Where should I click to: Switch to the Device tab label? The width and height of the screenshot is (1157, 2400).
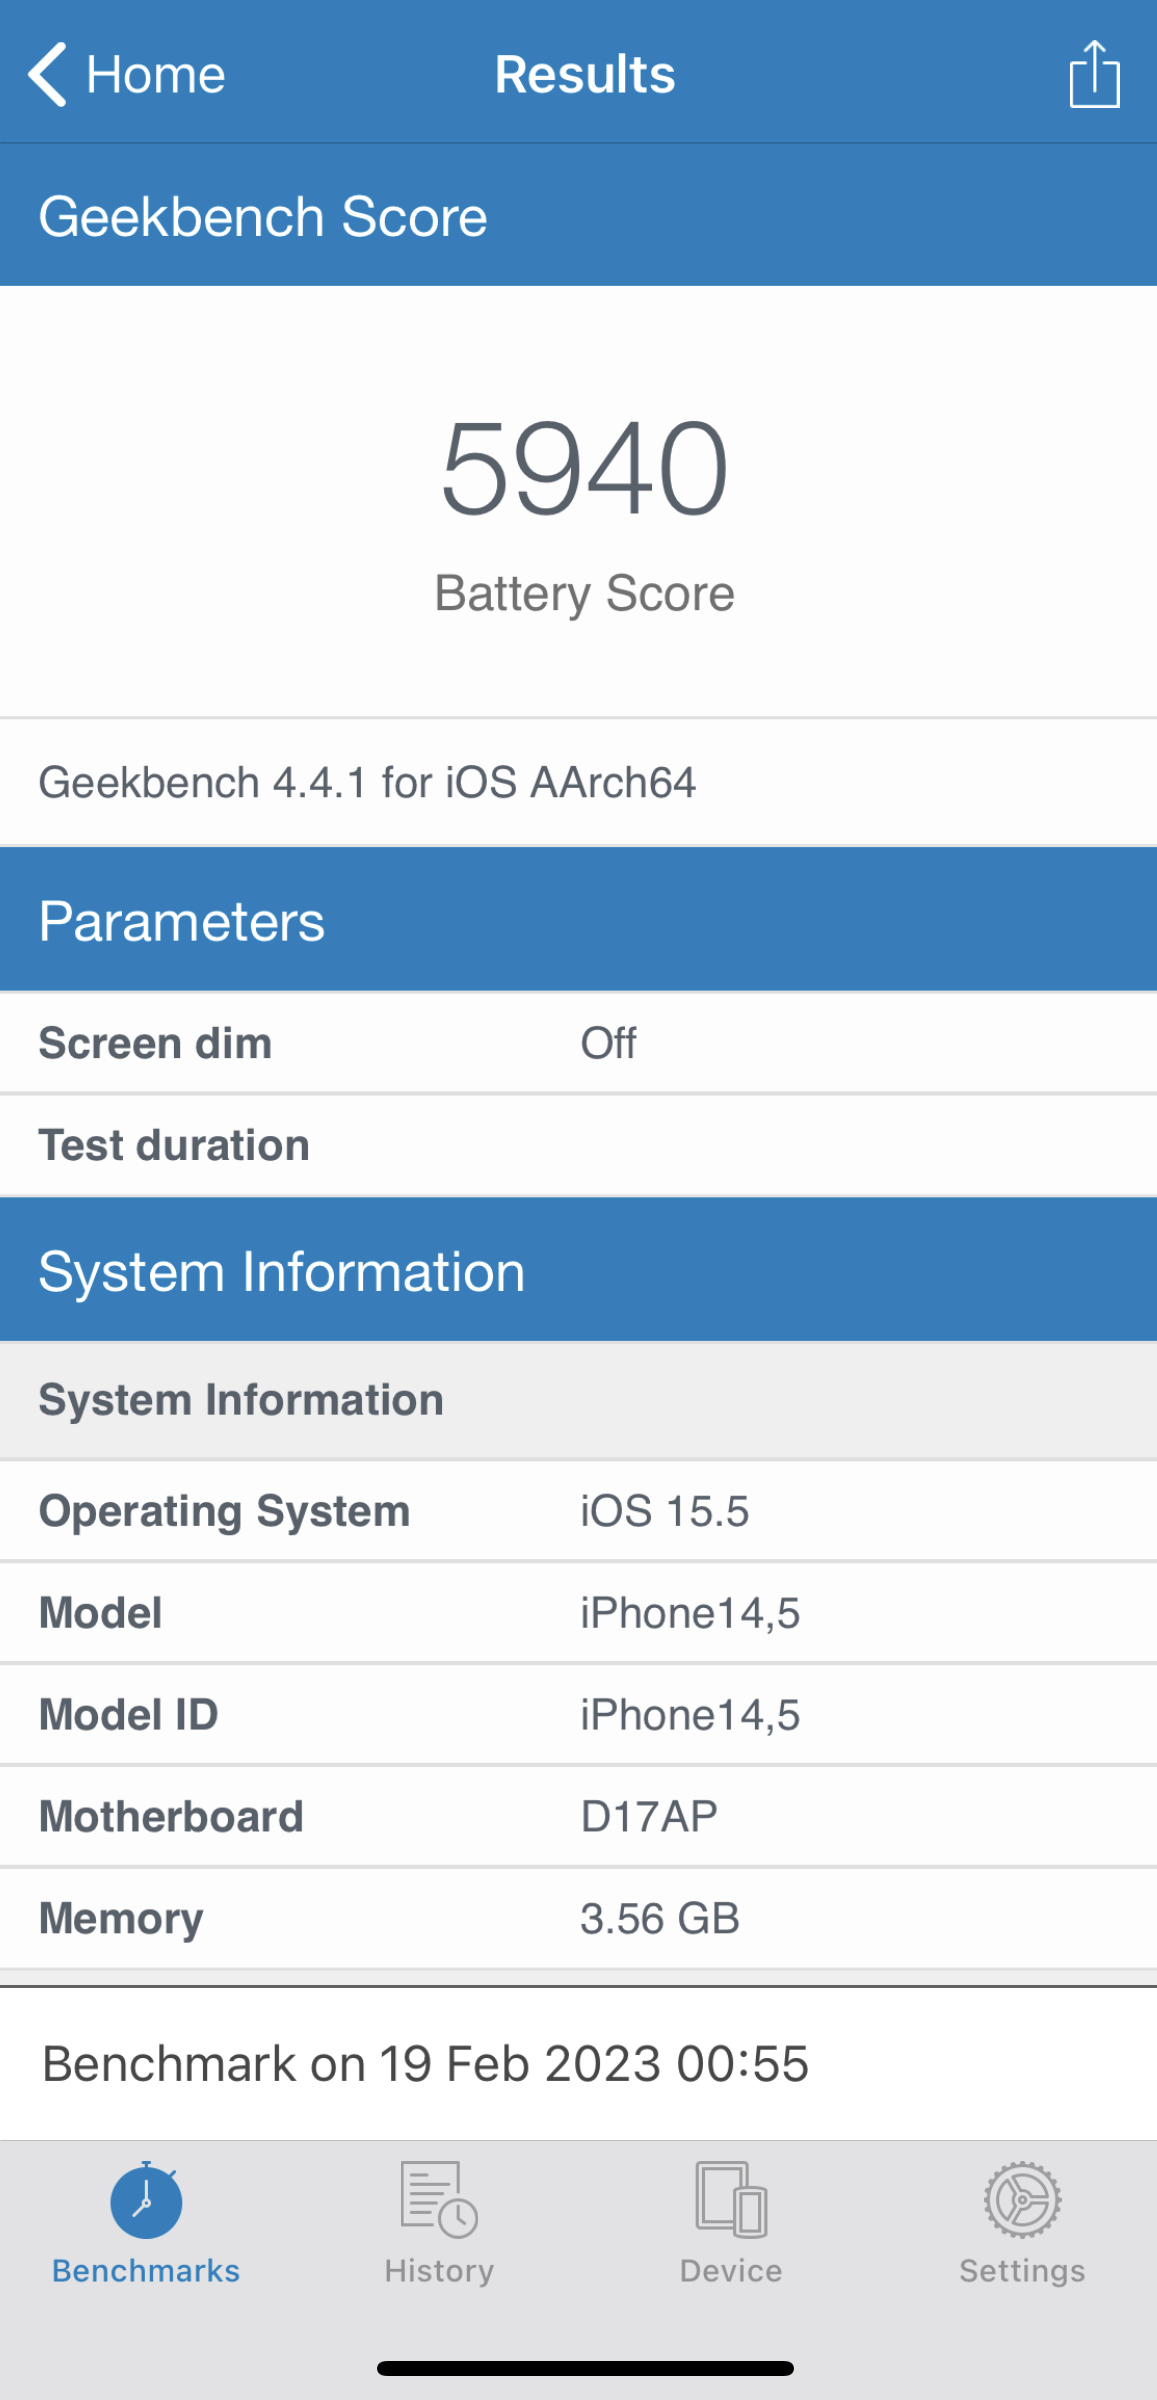tap(731, 2271)
